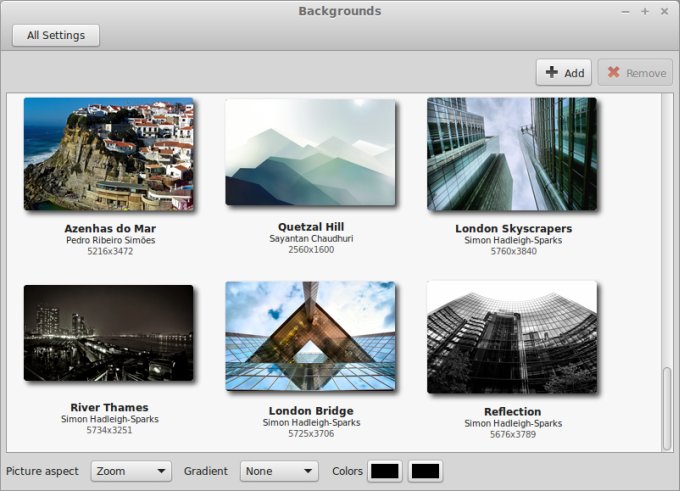Choose the London Bridge wallpaper thumbnail
Screen dimensions: 680x491
[310, 335]
